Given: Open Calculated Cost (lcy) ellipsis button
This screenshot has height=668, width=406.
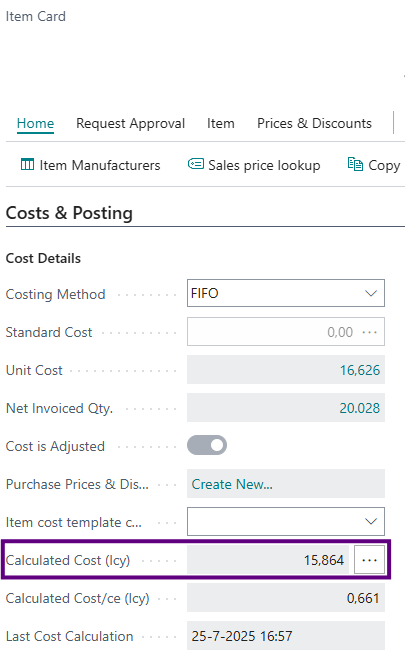Looking at the screenshot, I should pyautogui.click(x=369, y=560).
